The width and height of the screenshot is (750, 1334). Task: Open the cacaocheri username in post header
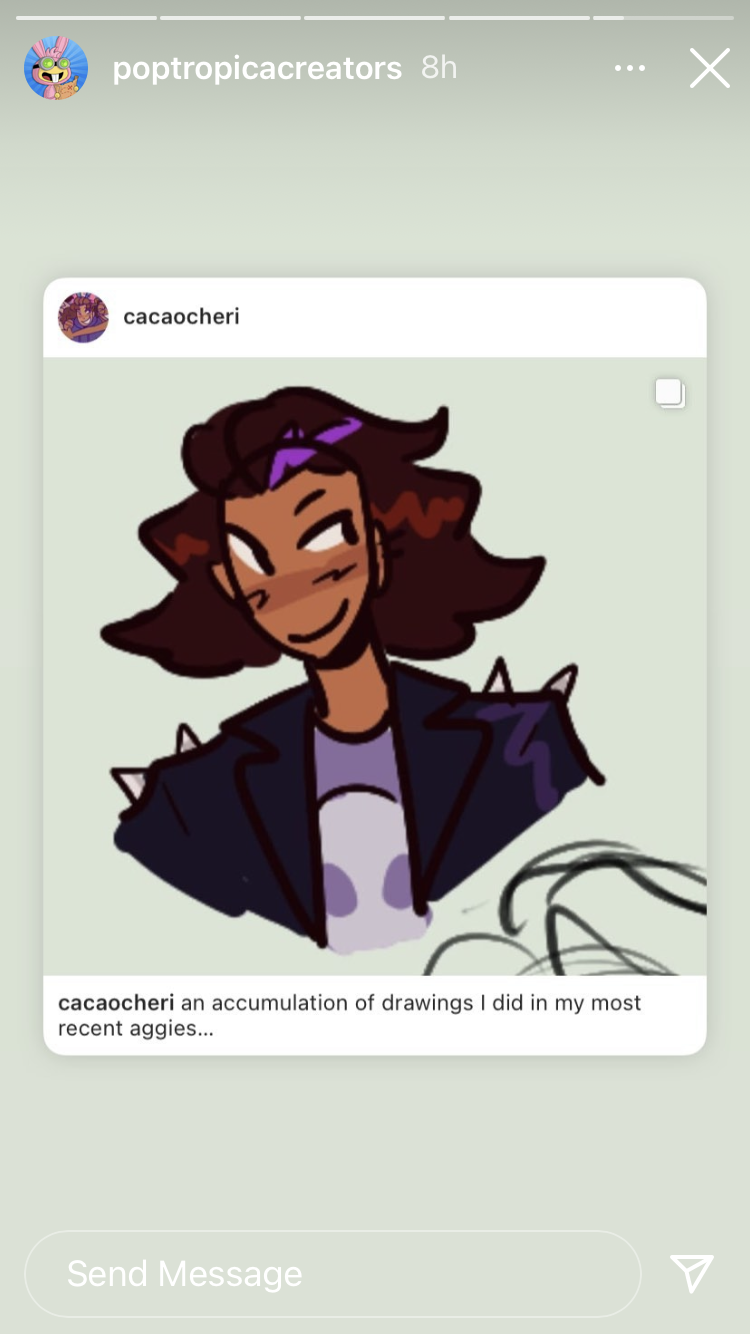click(181, 317)
